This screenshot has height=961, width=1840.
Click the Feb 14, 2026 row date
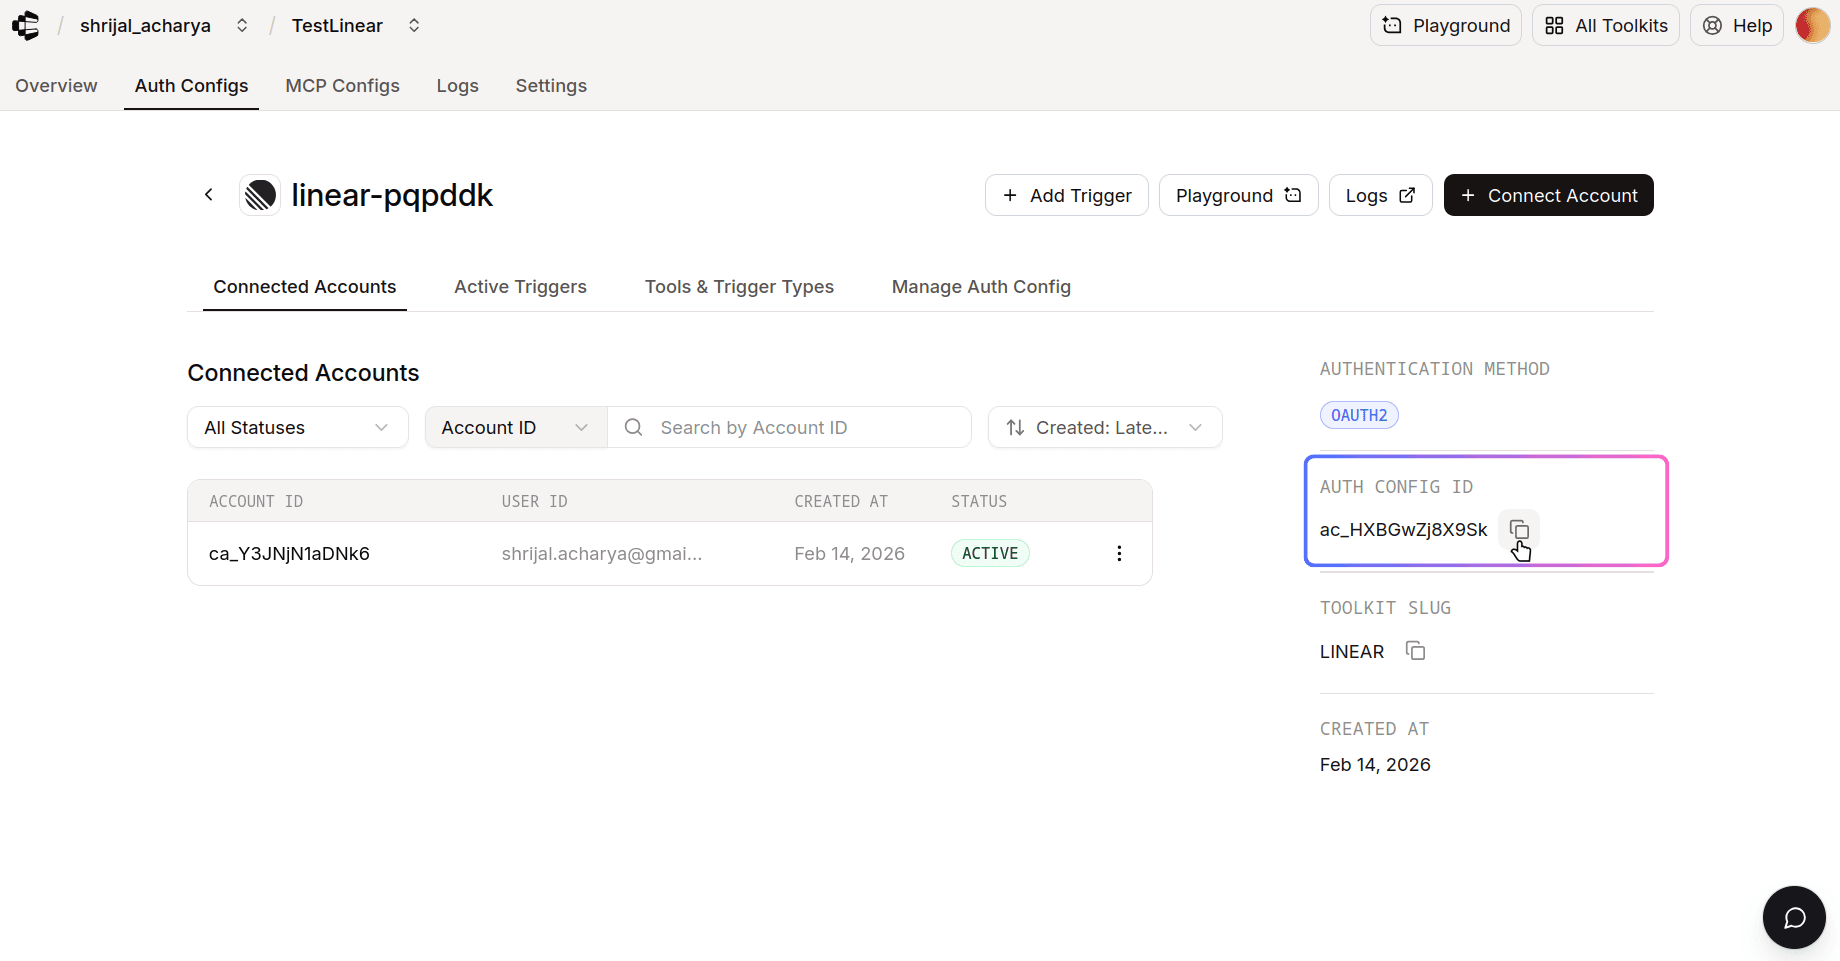(x=849, y=553)
